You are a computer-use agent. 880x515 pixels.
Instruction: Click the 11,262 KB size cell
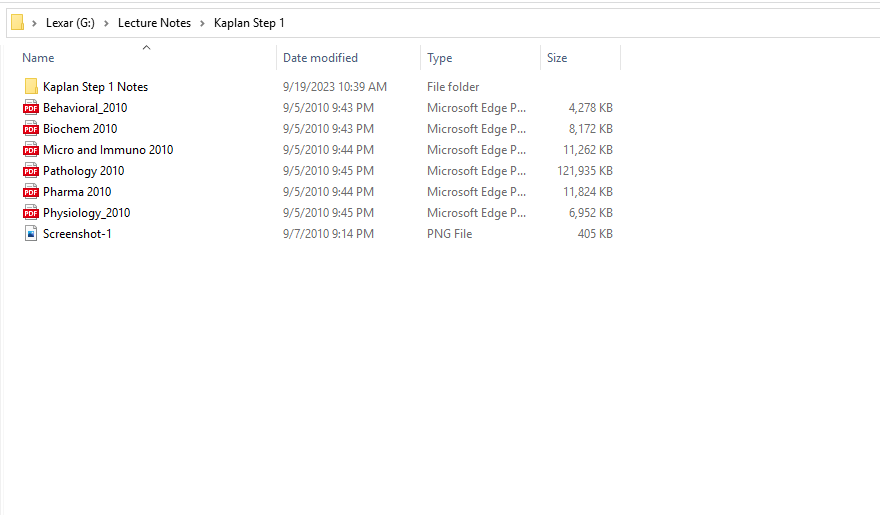[x=588, y=150]
